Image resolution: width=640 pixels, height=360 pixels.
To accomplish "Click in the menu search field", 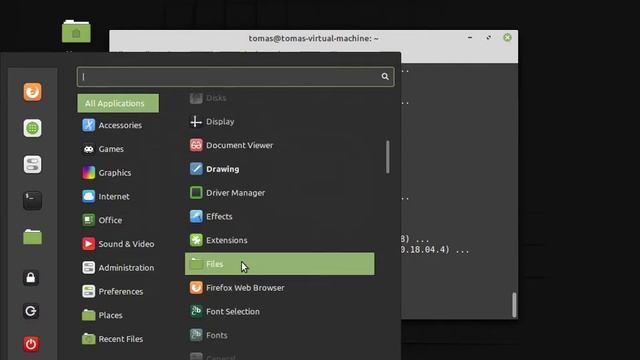I will (235, 77).
